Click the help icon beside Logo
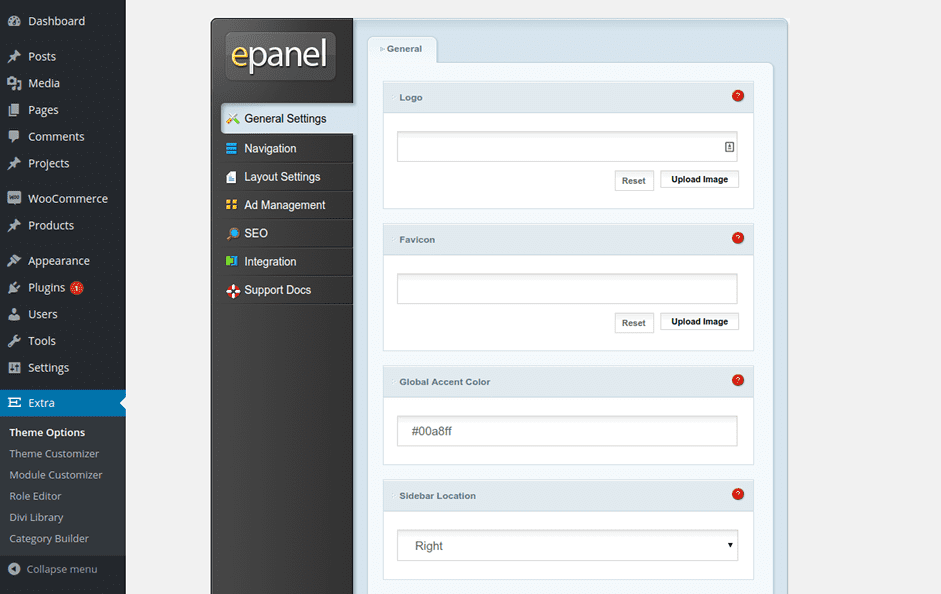The height and width of the screenshot is (594, 941). 738,96
